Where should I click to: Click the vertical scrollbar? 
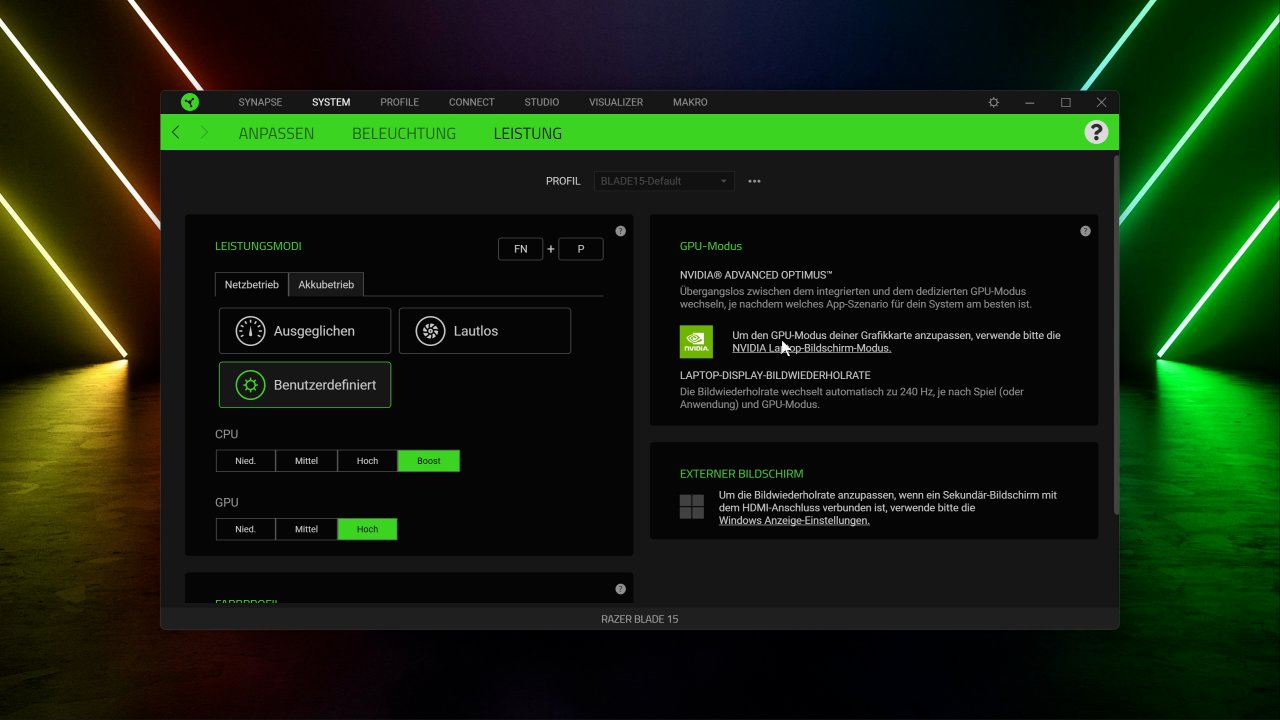pos(1115,335)
